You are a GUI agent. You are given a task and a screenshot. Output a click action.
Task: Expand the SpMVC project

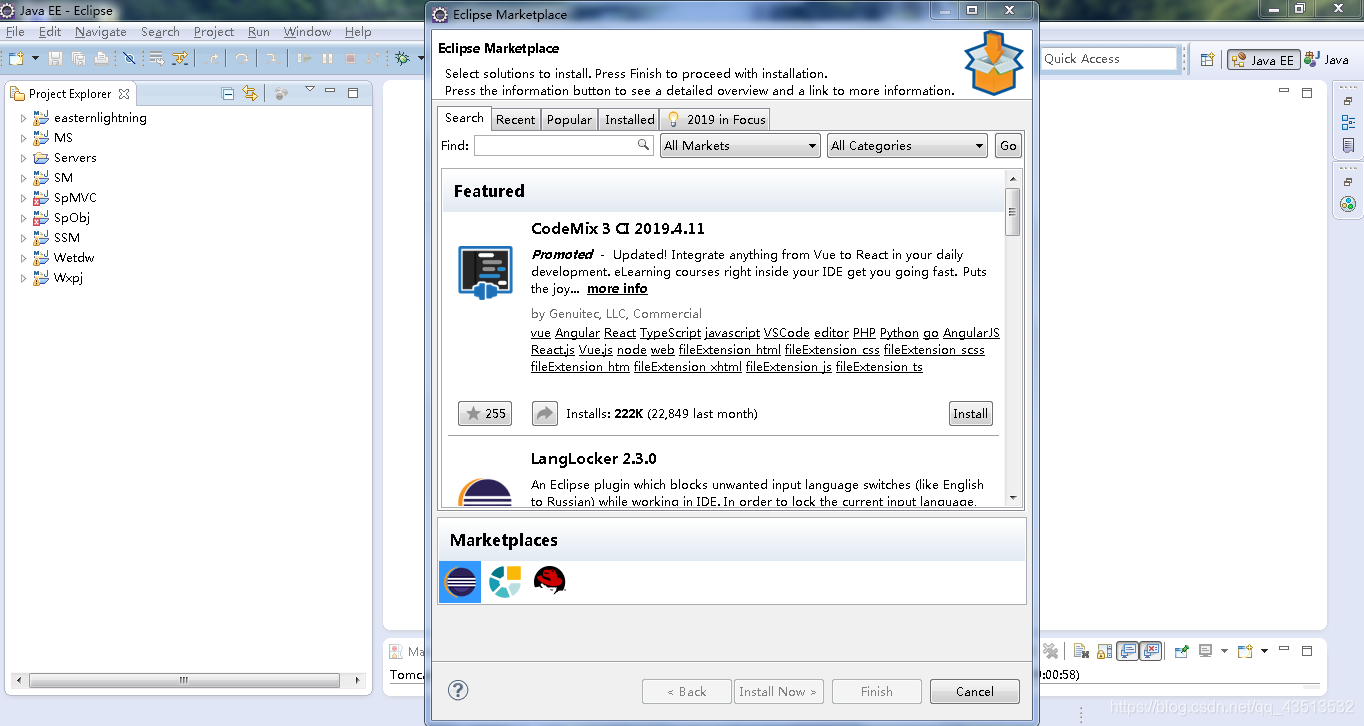click(24, 198)
